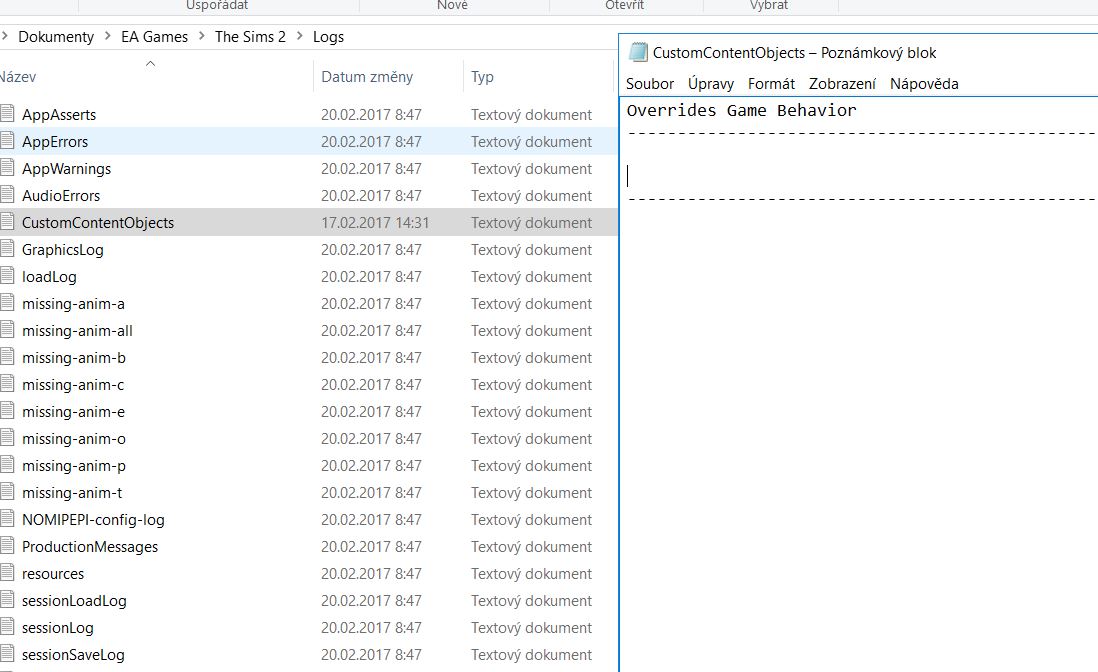Open the Soubor menu in Notepad

(x=650, y=84)
